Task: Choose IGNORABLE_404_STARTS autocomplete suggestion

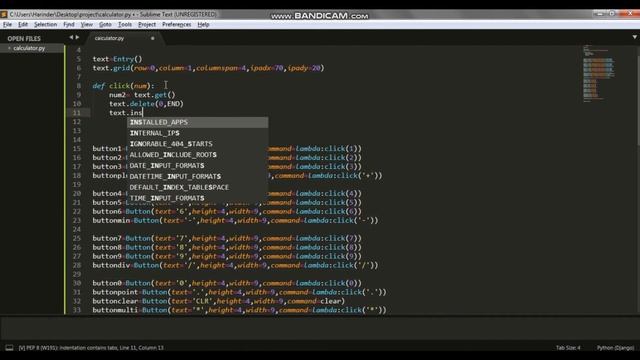Action: pos(198,144)
